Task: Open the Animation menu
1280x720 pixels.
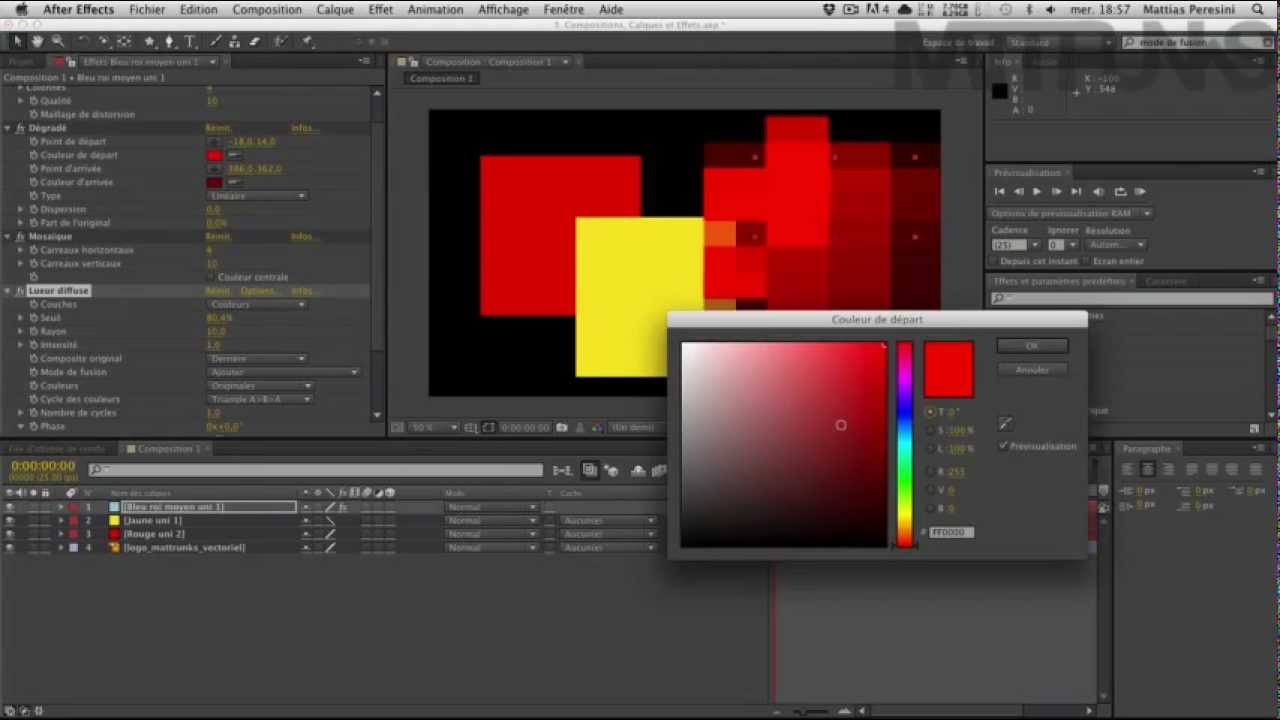Action: 435,9
